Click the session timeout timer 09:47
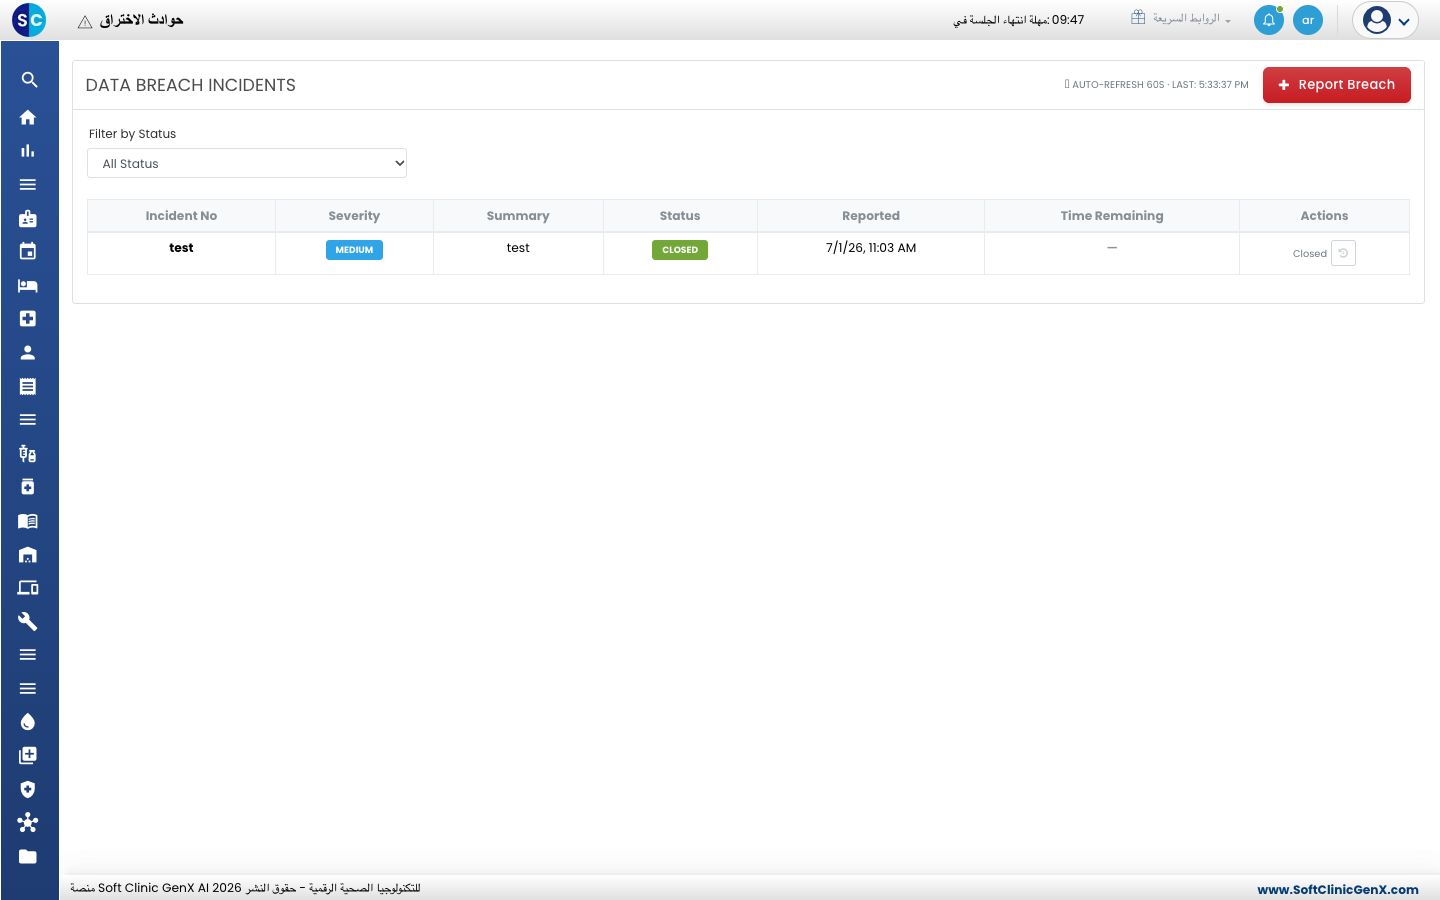1440x900 pixels. click(1068, 20)
